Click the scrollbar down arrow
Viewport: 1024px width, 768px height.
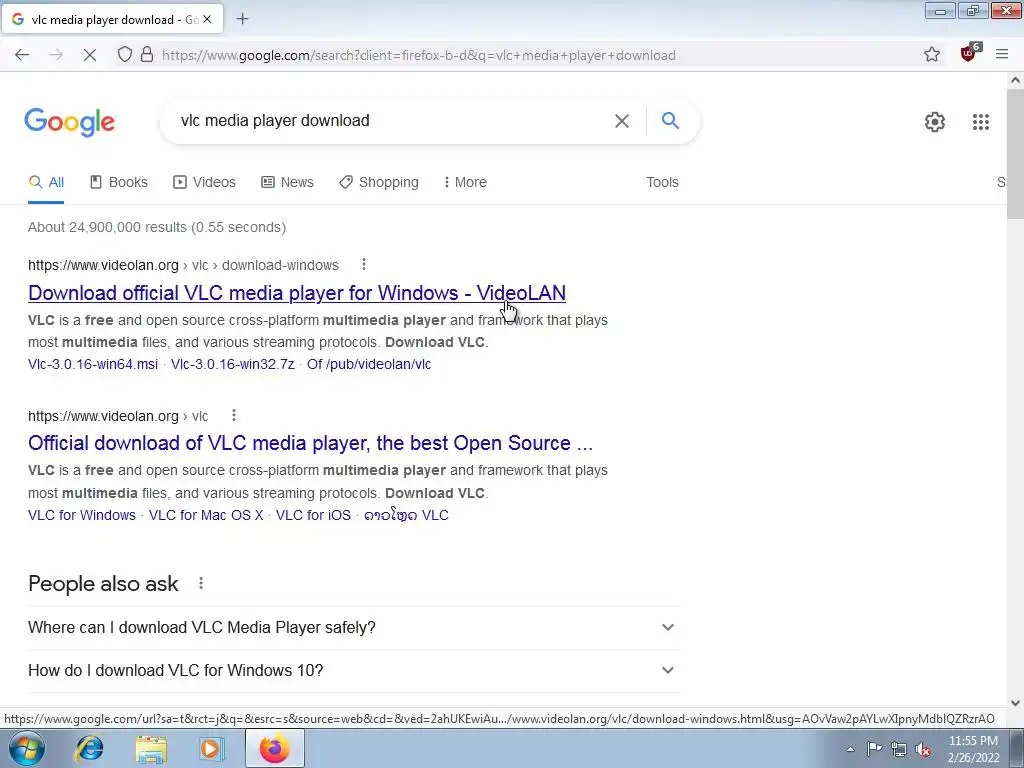coord(1015,703)
